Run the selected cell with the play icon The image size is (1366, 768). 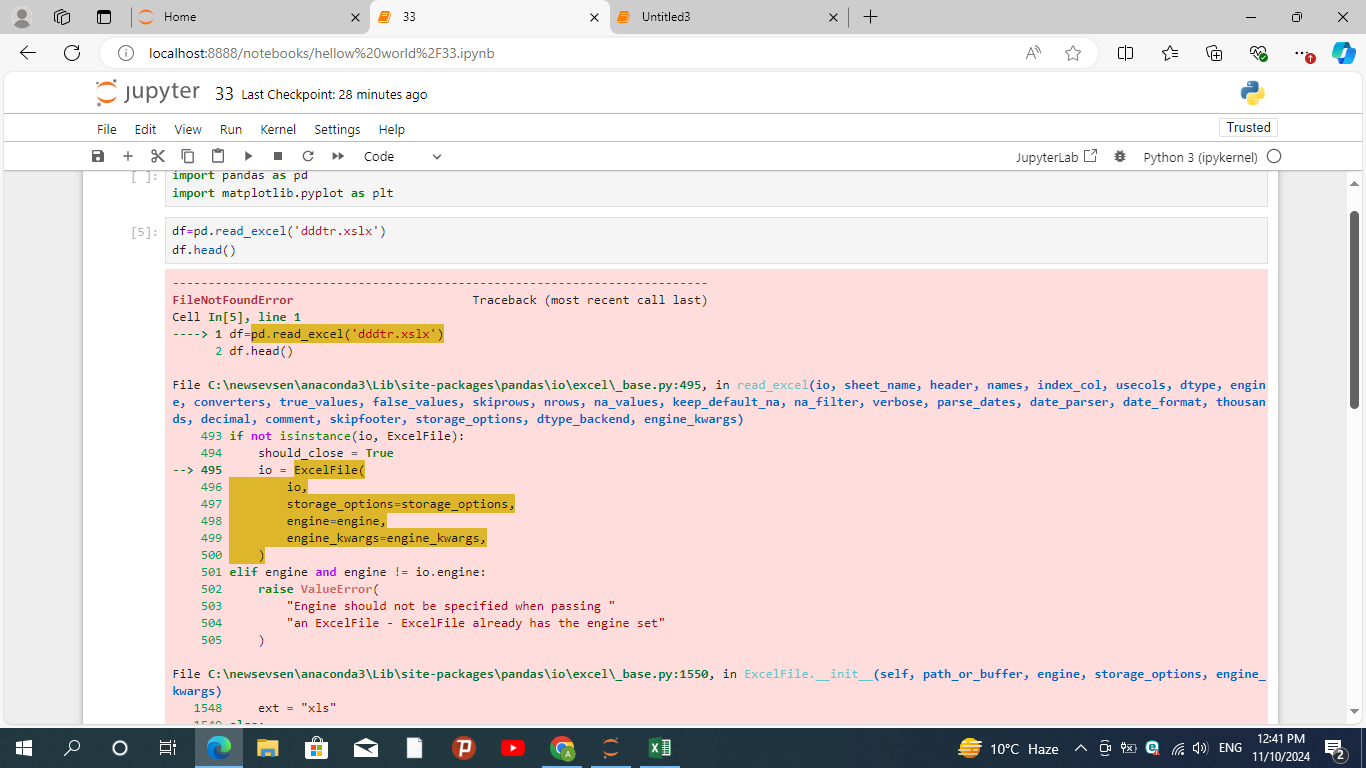[248, 156]
